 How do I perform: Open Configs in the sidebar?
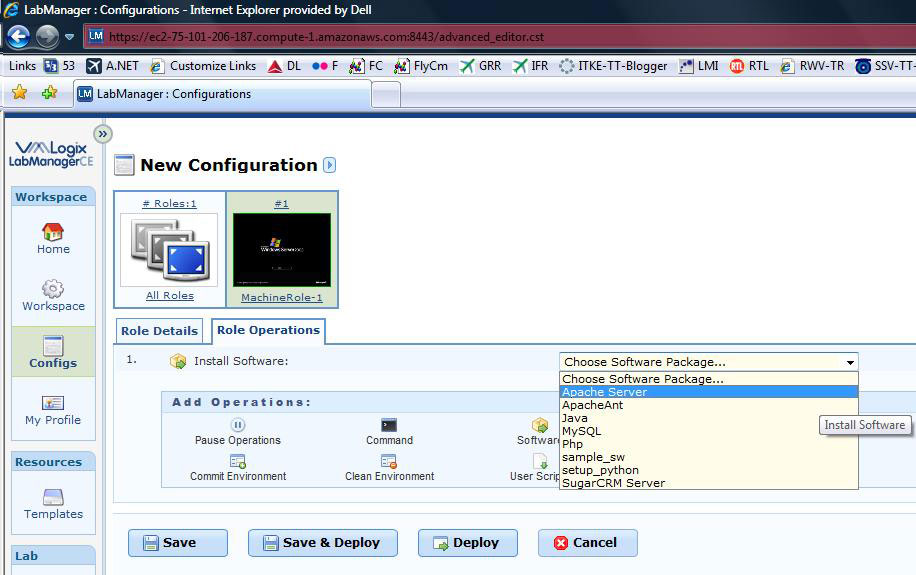(x=53, y=352)
